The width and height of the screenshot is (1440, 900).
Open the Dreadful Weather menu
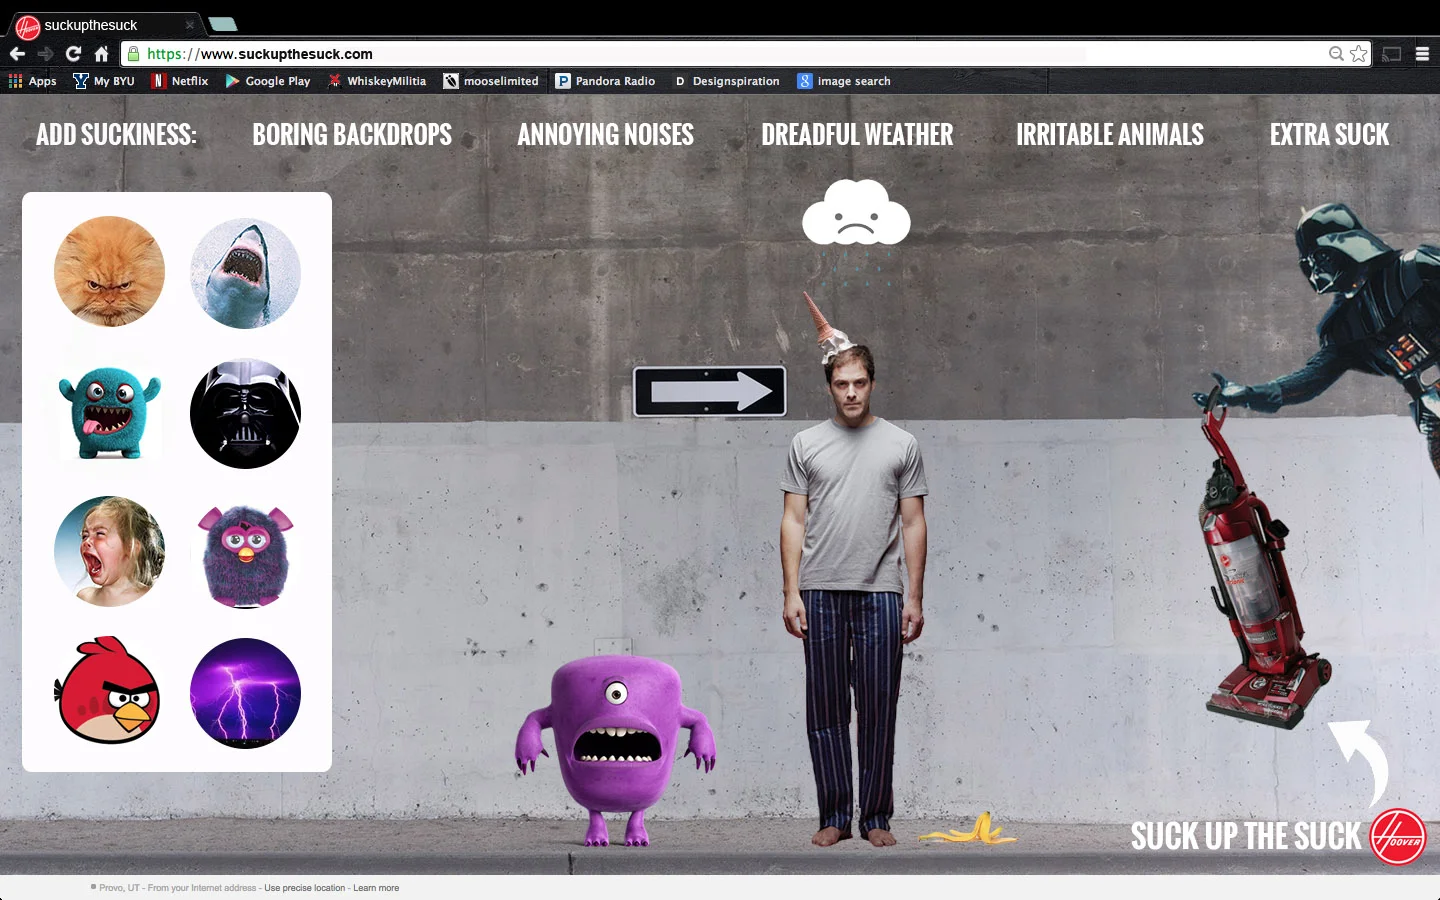coord(857,135)
